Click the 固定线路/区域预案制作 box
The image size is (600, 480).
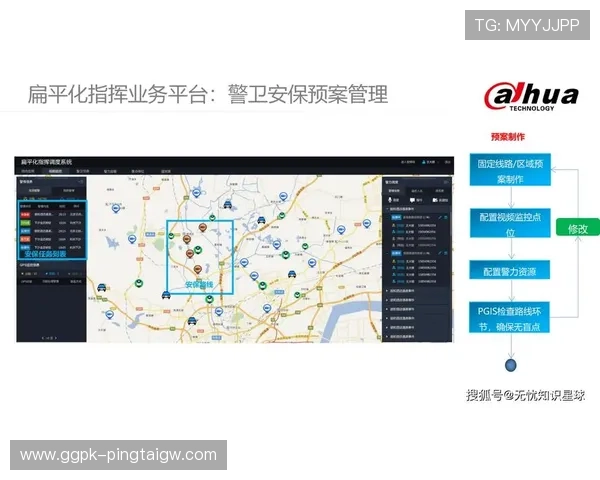[510, 171]
